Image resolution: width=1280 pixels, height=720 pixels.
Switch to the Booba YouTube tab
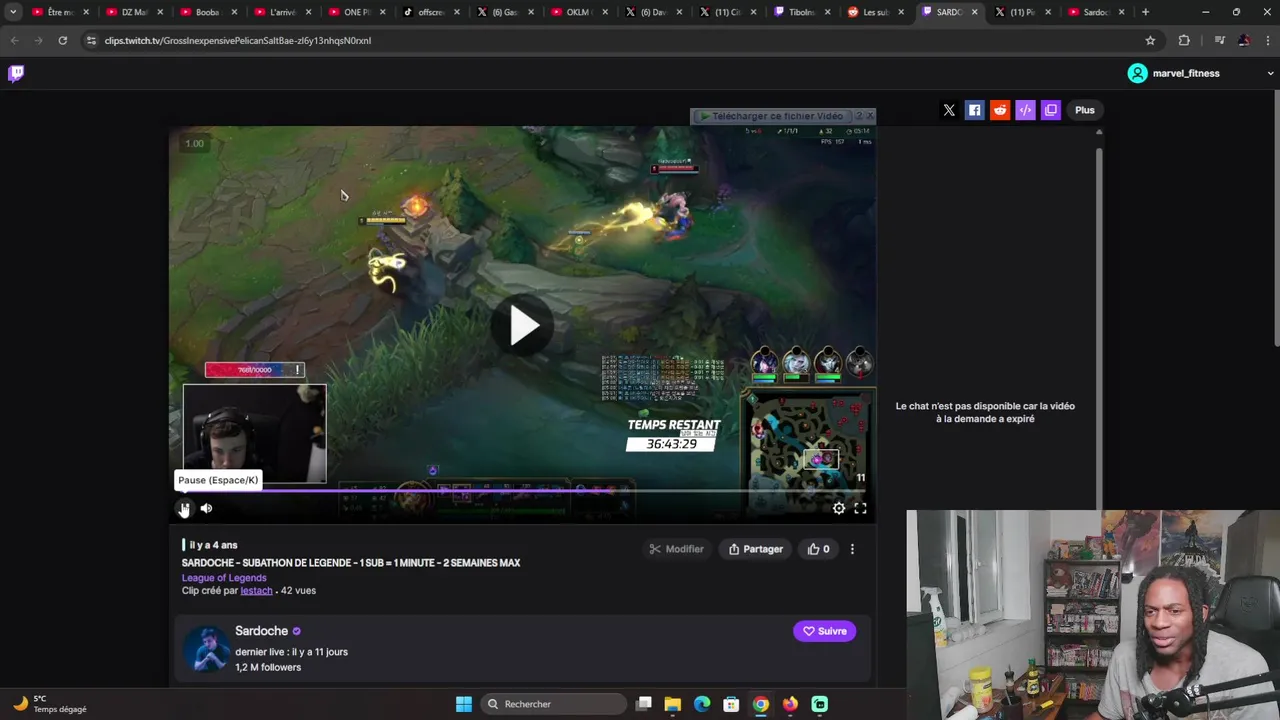click(x=207, y=12)
